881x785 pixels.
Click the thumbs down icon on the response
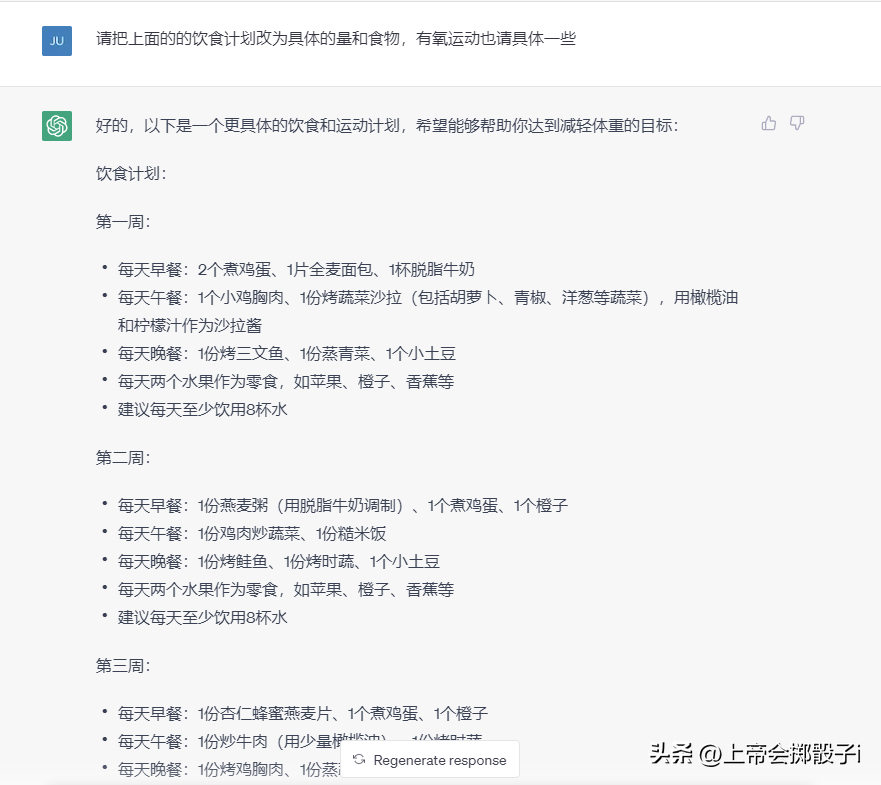(x=797, y=123)
